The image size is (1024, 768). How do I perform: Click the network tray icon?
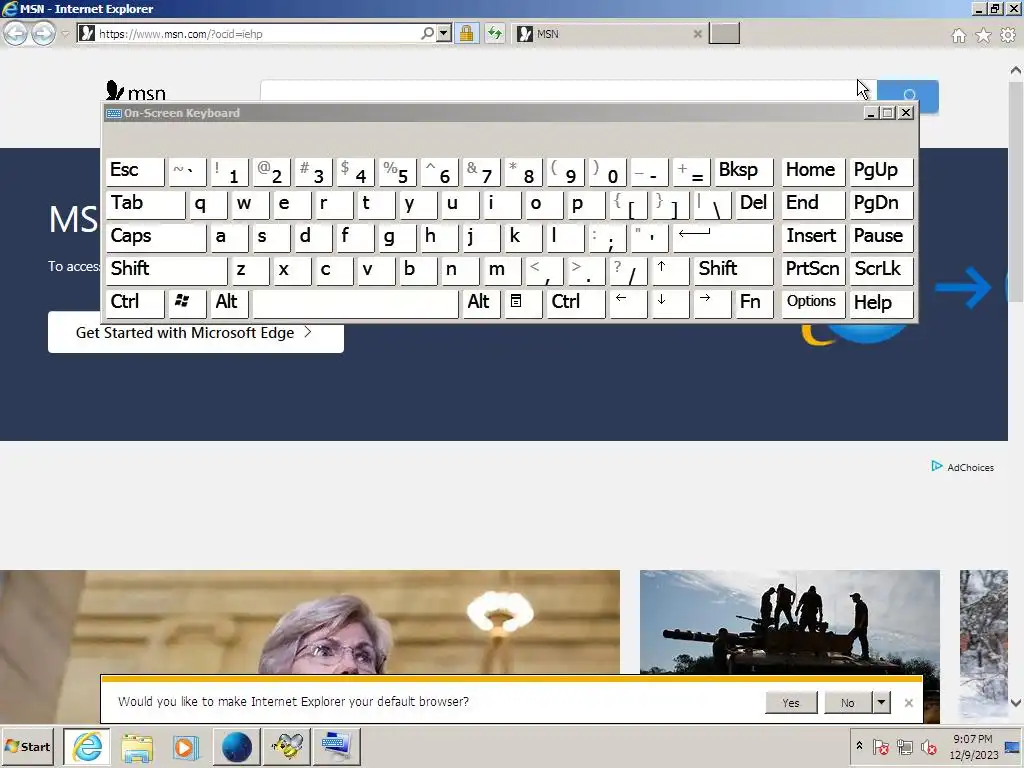click(x=904, y=746)
